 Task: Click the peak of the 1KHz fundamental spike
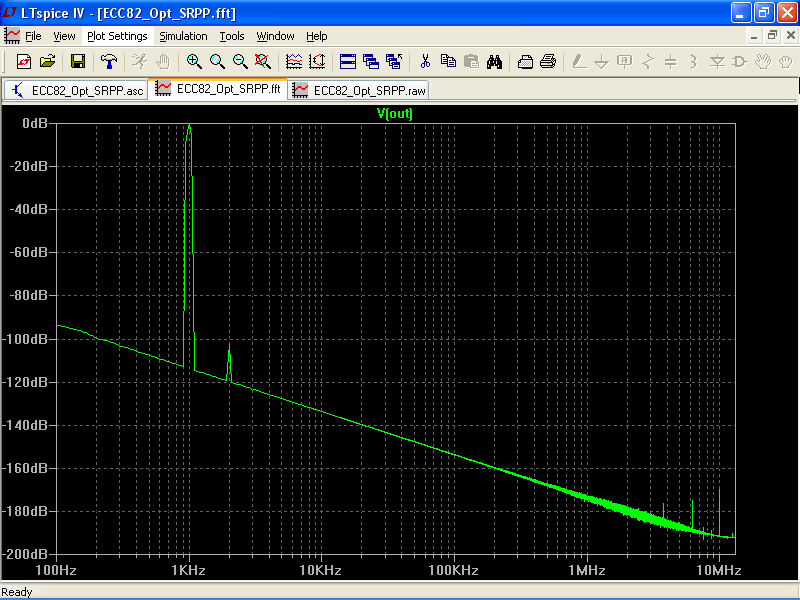click(x=189, y=125)
